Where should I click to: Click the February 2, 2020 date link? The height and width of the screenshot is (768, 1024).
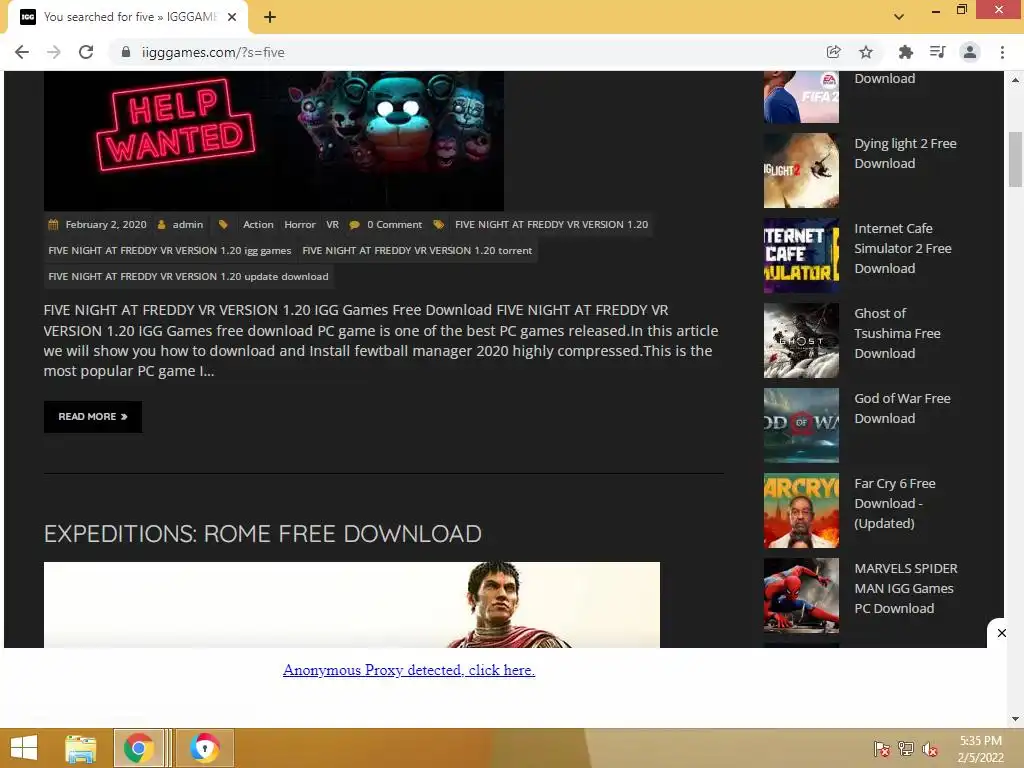106,225
